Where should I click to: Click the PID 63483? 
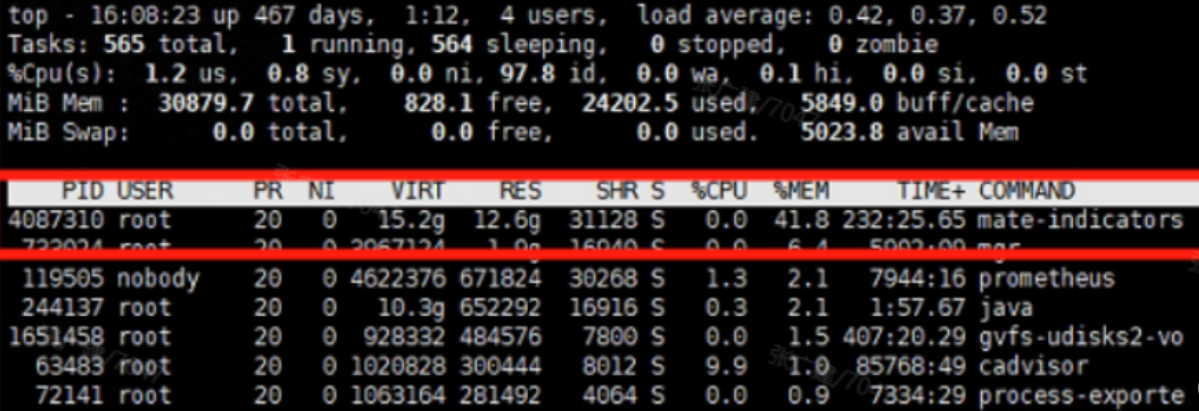click(x=69, y=367)
